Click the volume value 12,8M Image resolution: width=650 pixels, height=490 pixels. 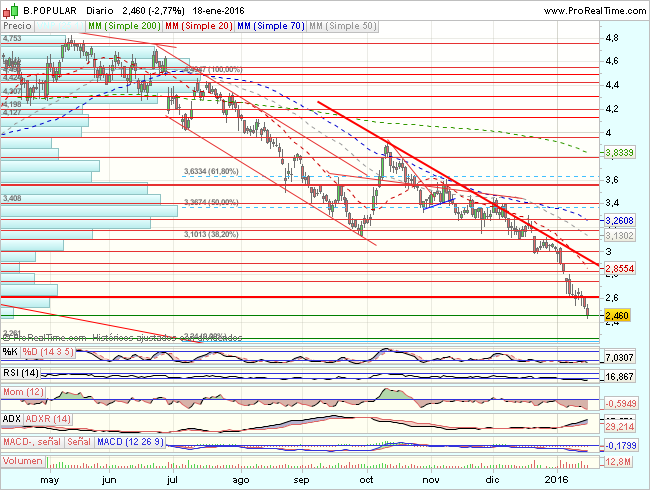tap(618, 461)
